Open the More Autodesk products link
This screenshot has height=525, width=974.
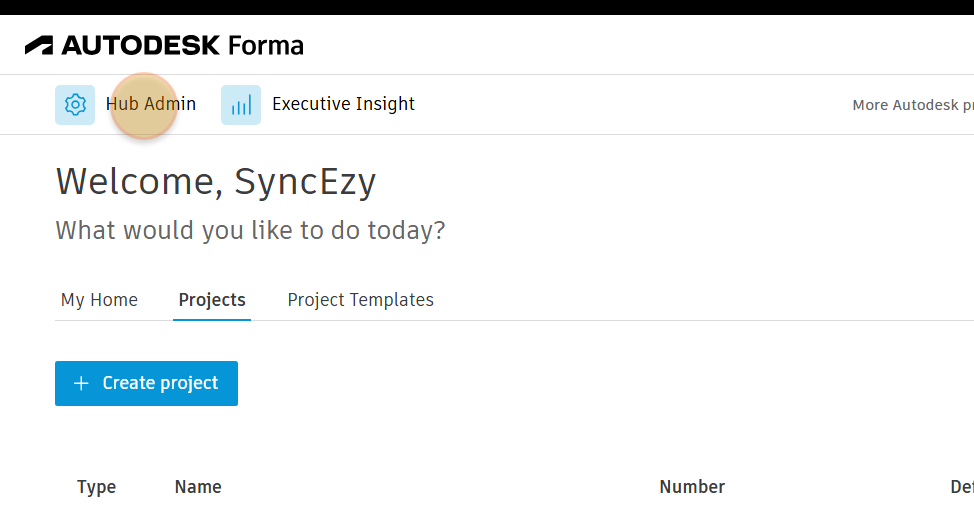coord(912,105)
